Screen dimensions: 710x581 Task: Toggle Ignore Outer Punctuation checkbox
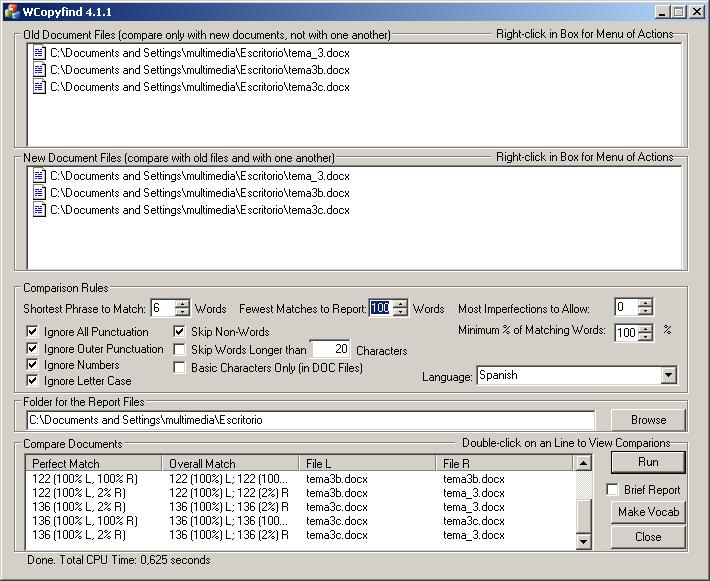pos(32,348)
